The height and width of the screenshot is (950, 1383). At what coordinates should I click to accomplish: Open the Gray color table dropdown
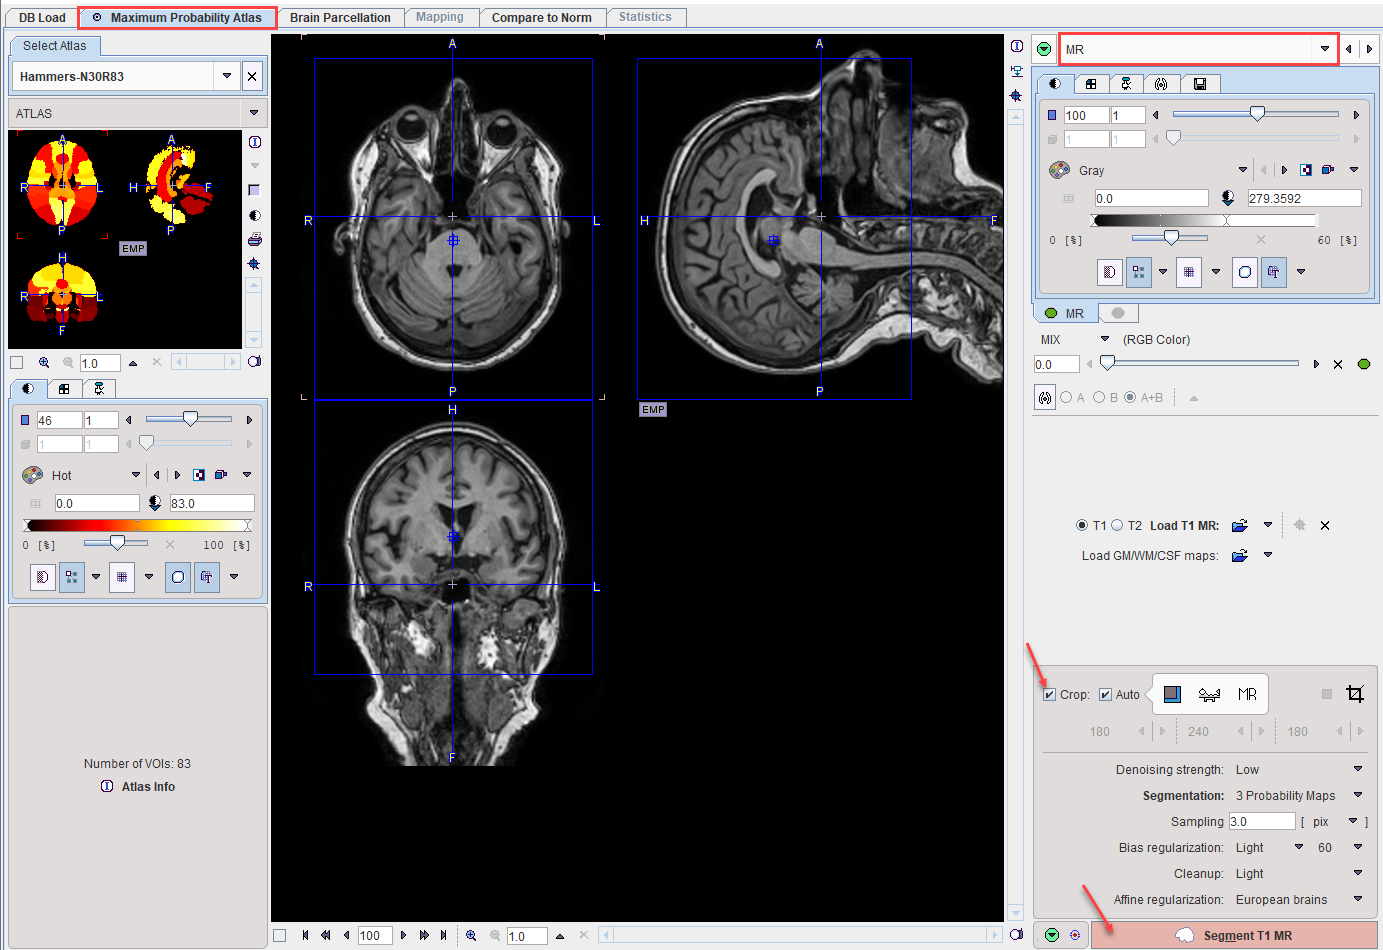tap(1243, 170)
